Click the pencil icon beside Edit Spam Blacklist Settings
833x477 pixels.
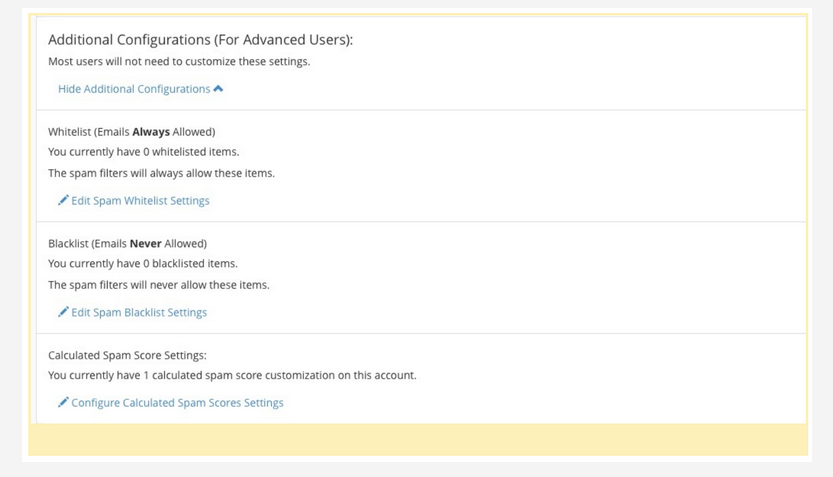[x=63, y=312]
